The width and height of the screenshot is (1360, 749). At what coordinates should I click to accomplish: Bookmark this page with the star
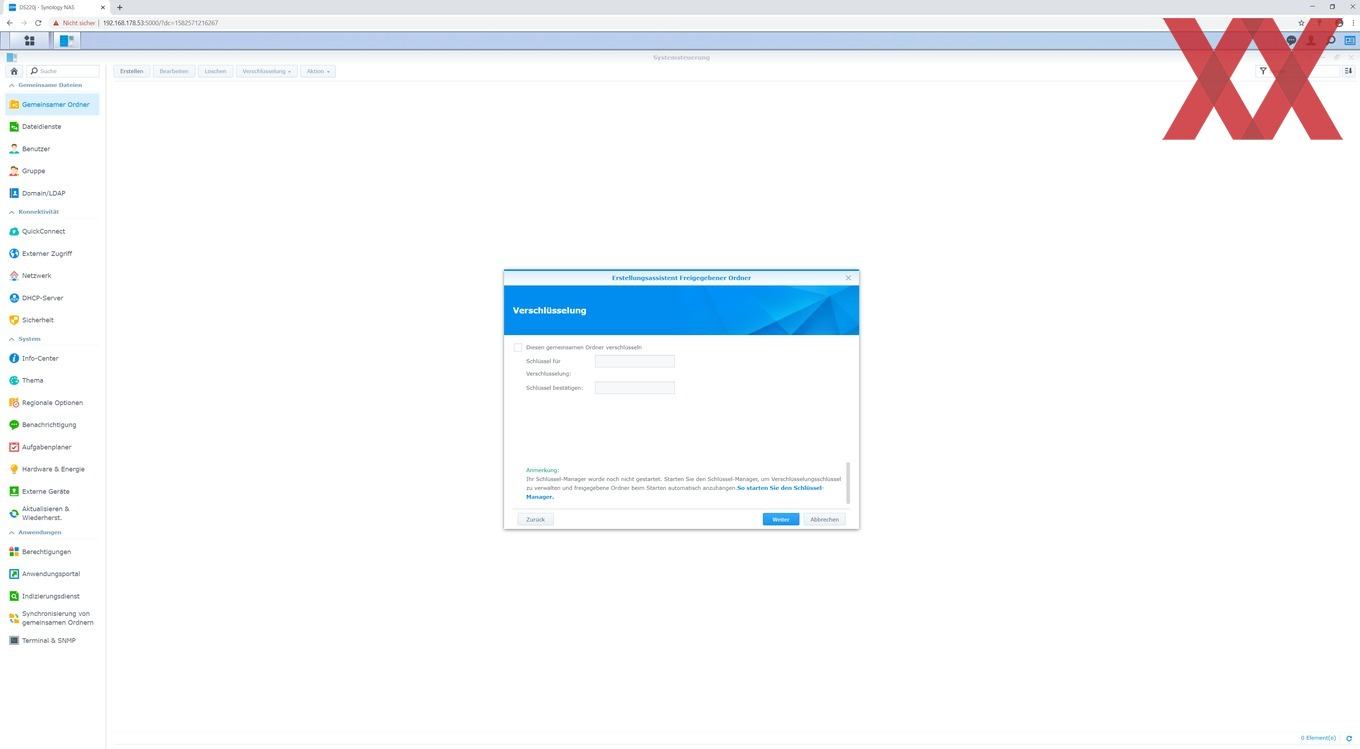(x=1301, y=22)
